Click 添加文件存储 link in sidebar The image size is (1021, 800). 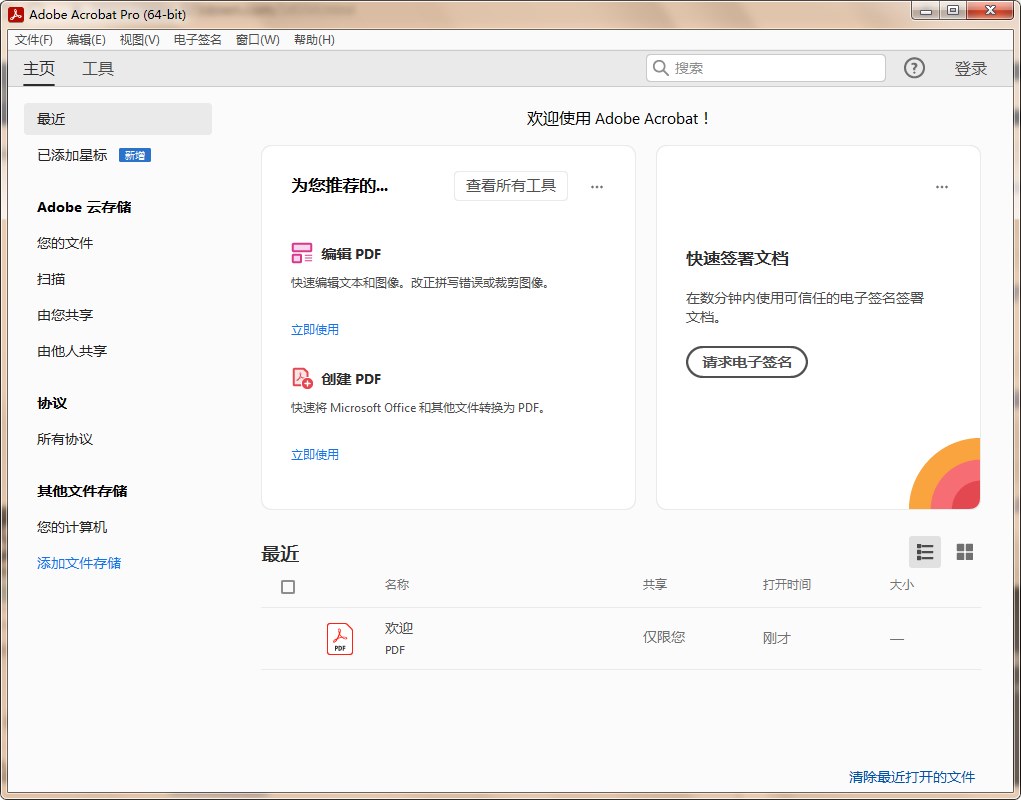(79, 563)
